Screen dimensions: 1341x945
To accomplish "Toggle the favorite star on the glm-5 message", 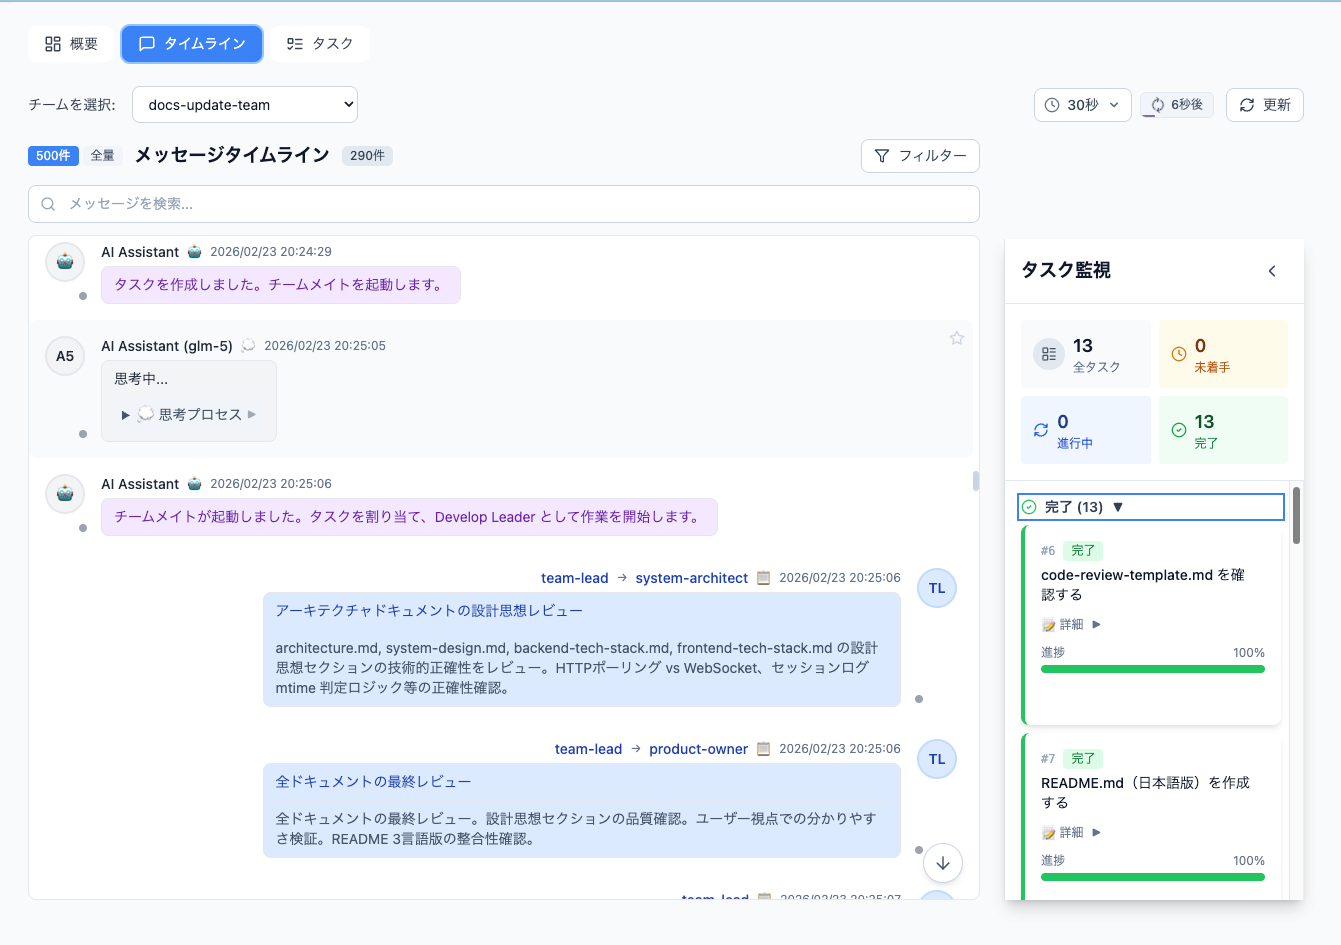I will tap(957, 338).
